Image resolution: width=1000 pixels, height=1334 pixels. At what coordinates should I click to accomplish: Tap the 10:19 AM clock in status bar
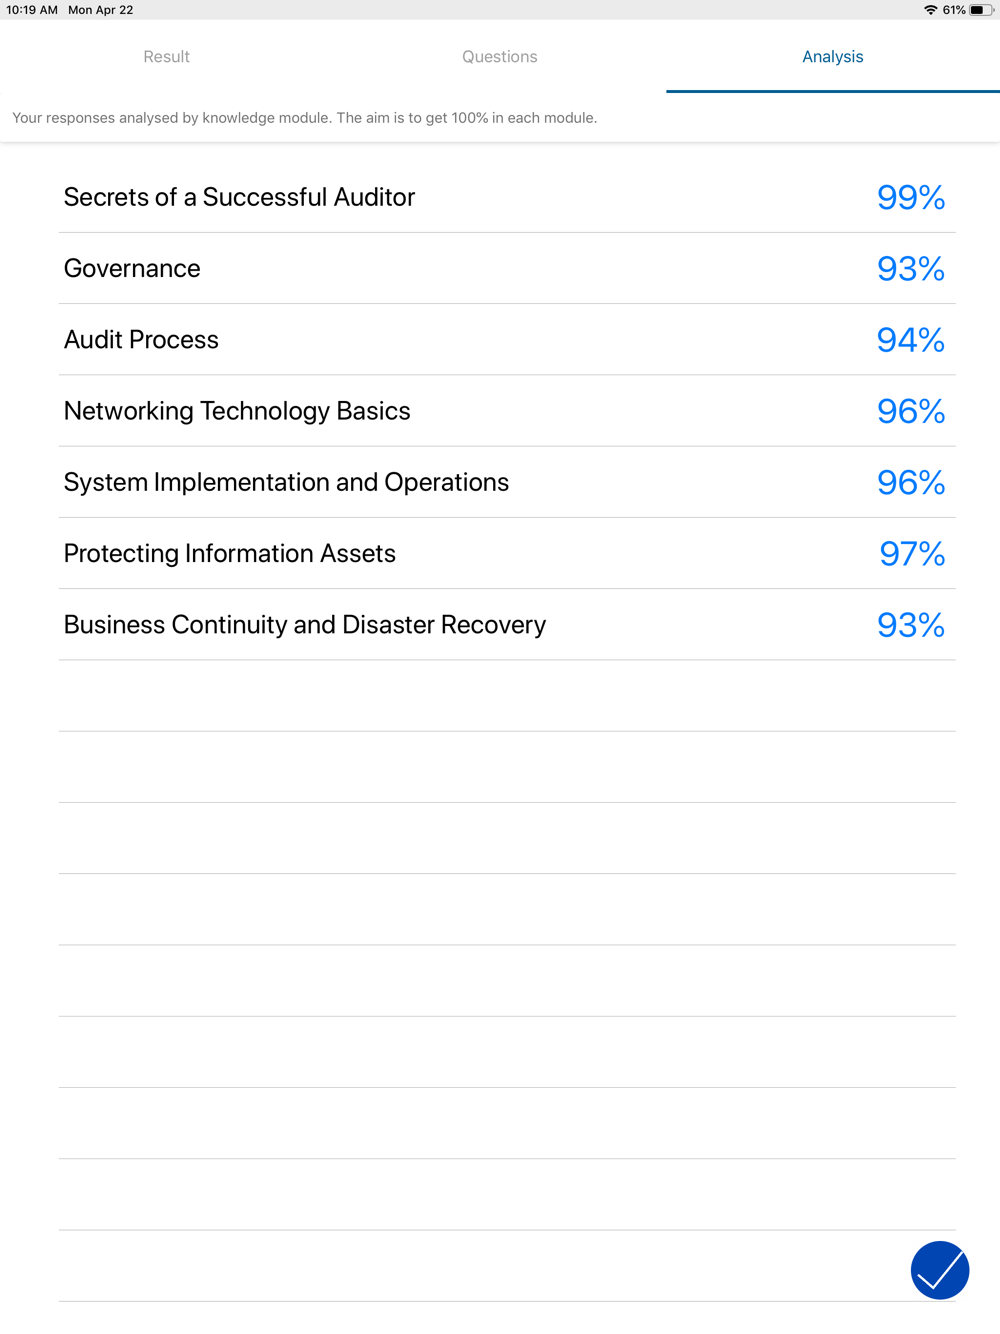pyautogui.click(x=32, y=10)
